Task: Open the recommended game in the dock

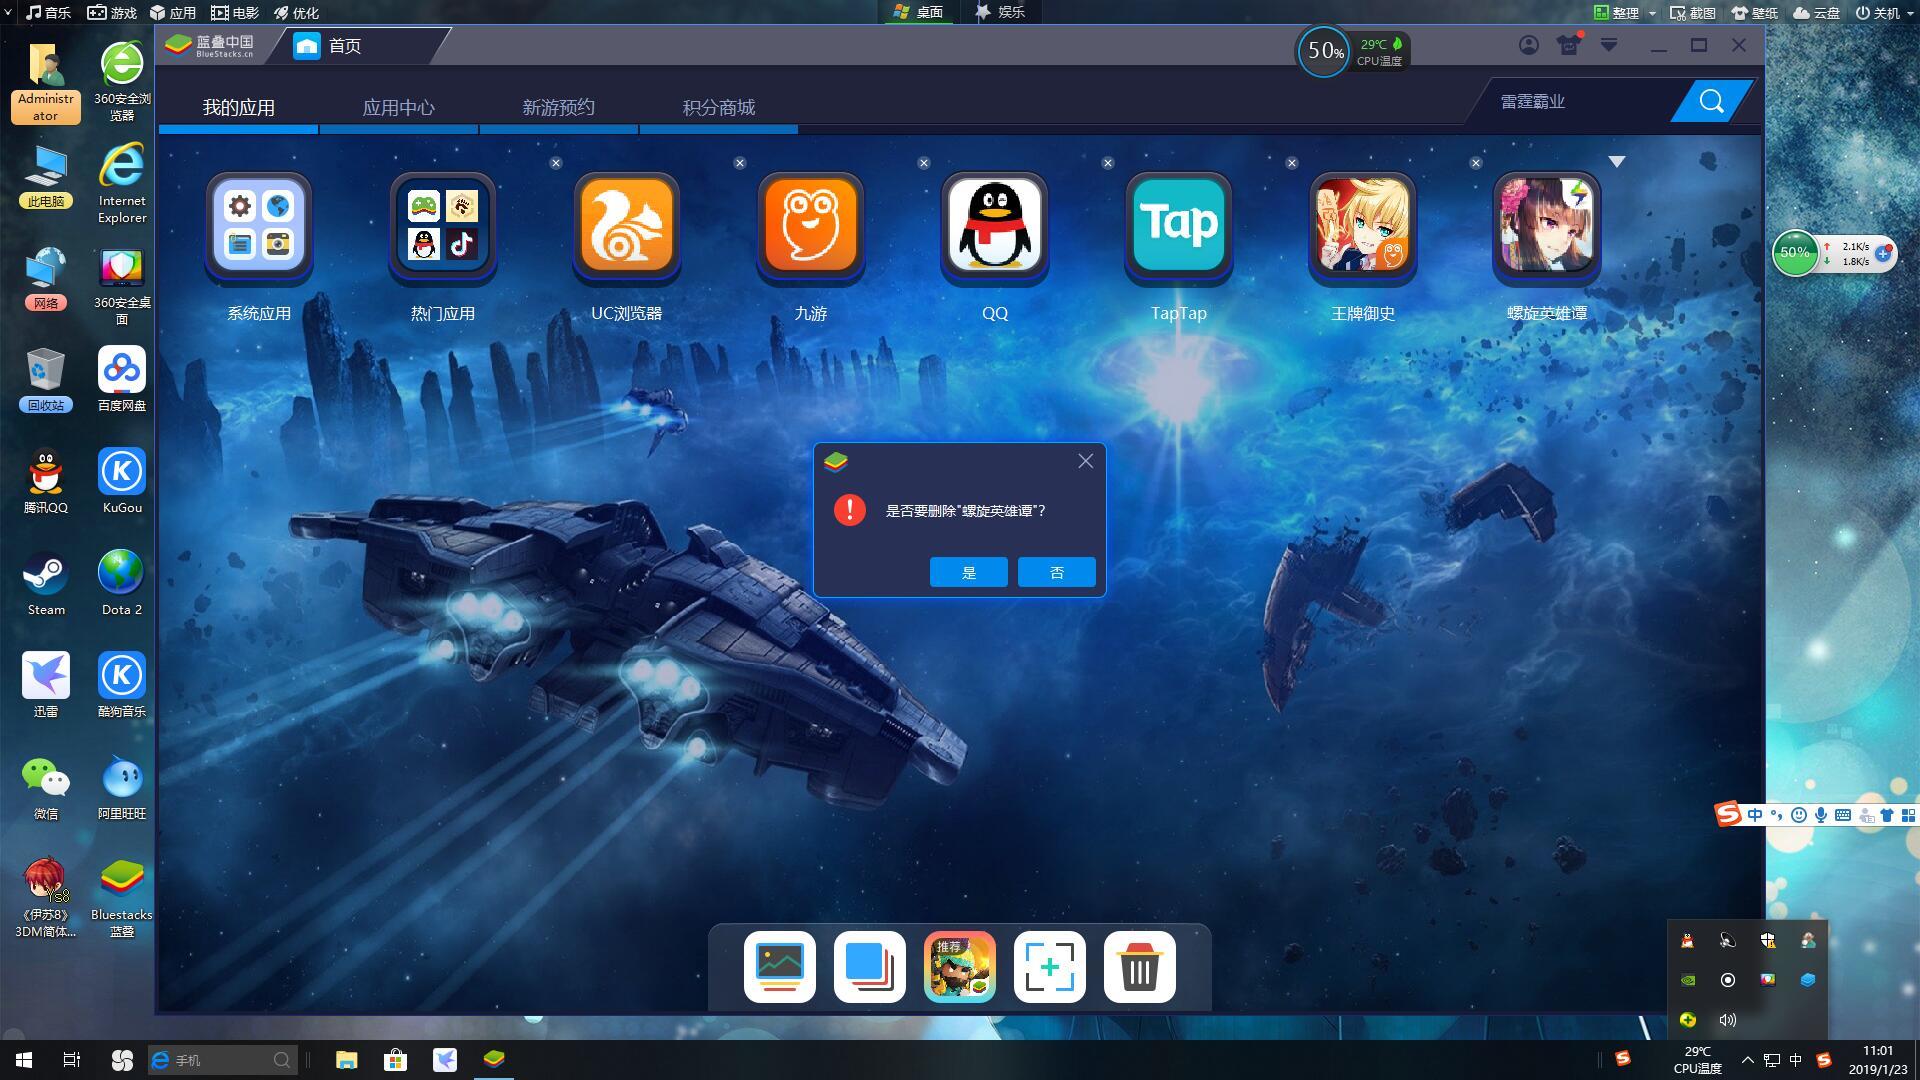Action: [960, 967]
